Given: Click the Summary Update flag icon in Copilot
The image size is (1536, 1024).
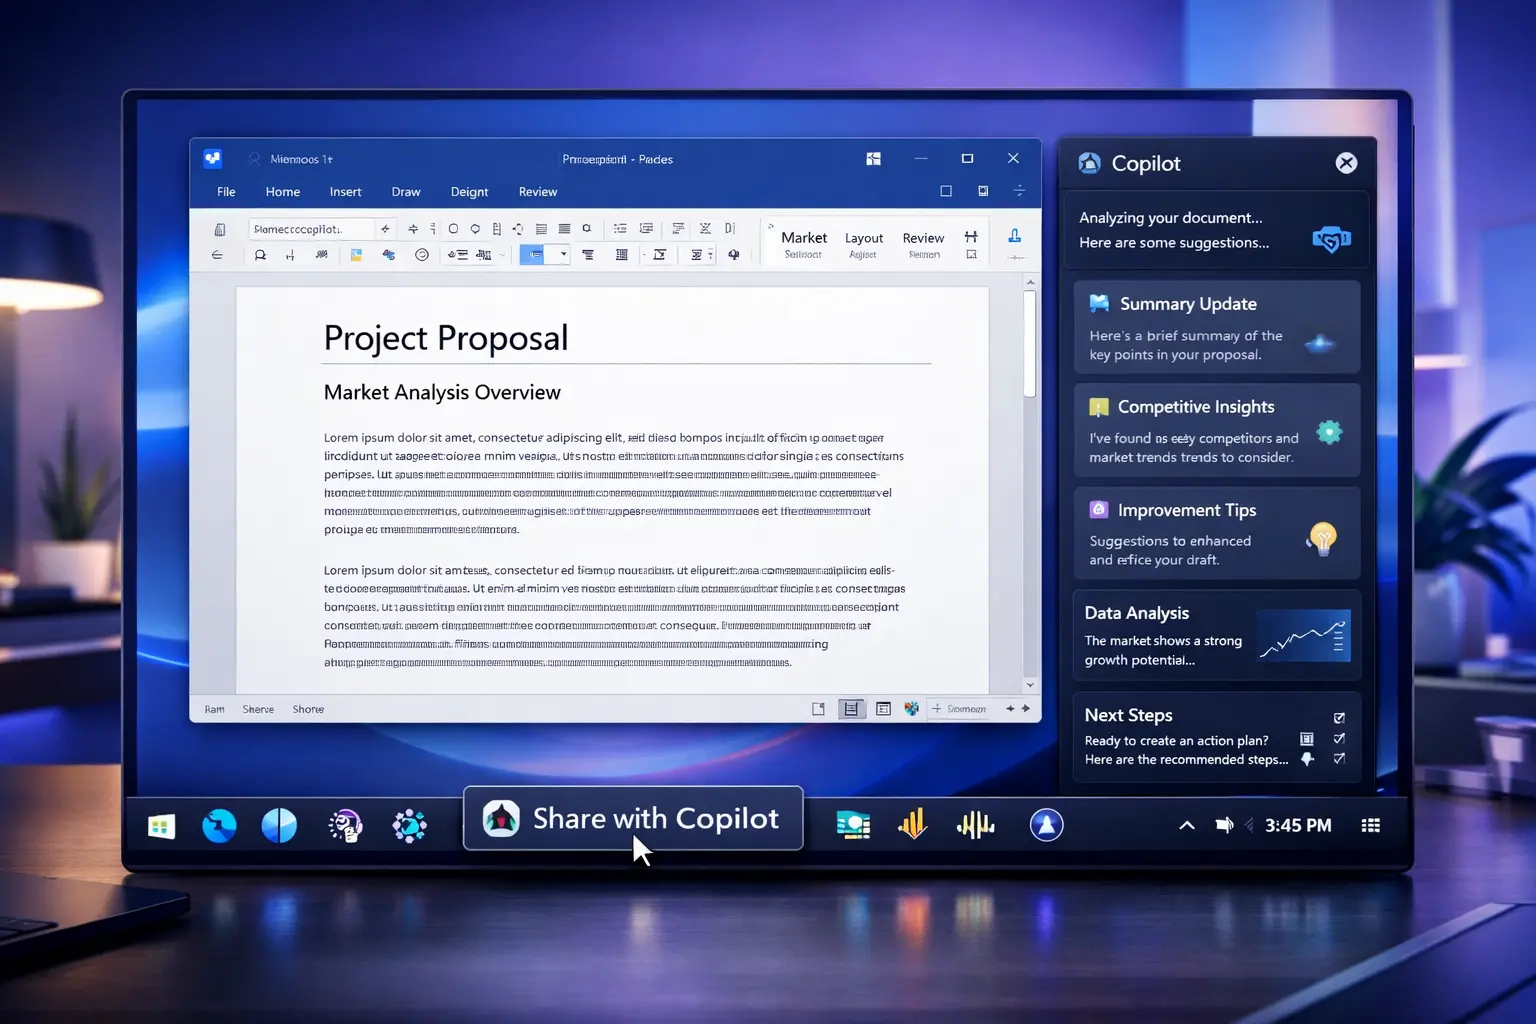Looking at the screenshot, I should 1100,303.
